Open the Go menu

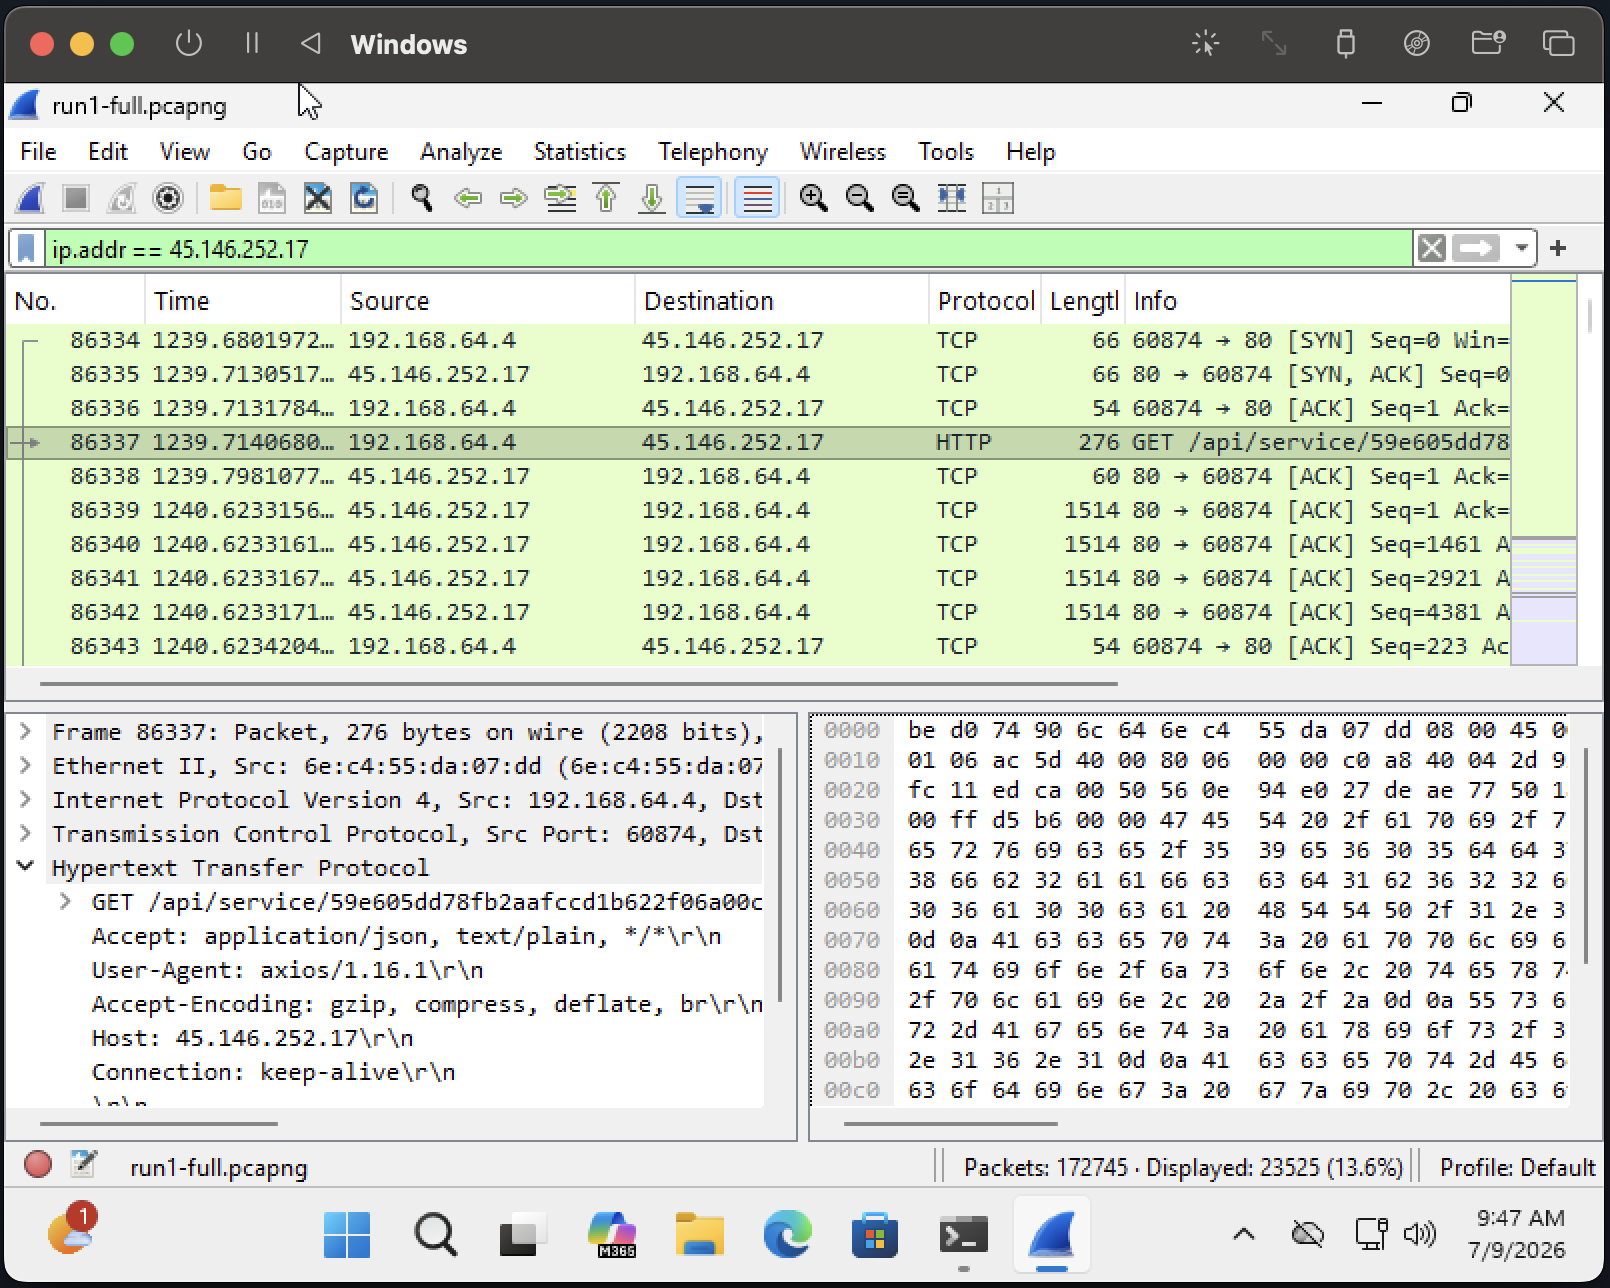(257, 152)
